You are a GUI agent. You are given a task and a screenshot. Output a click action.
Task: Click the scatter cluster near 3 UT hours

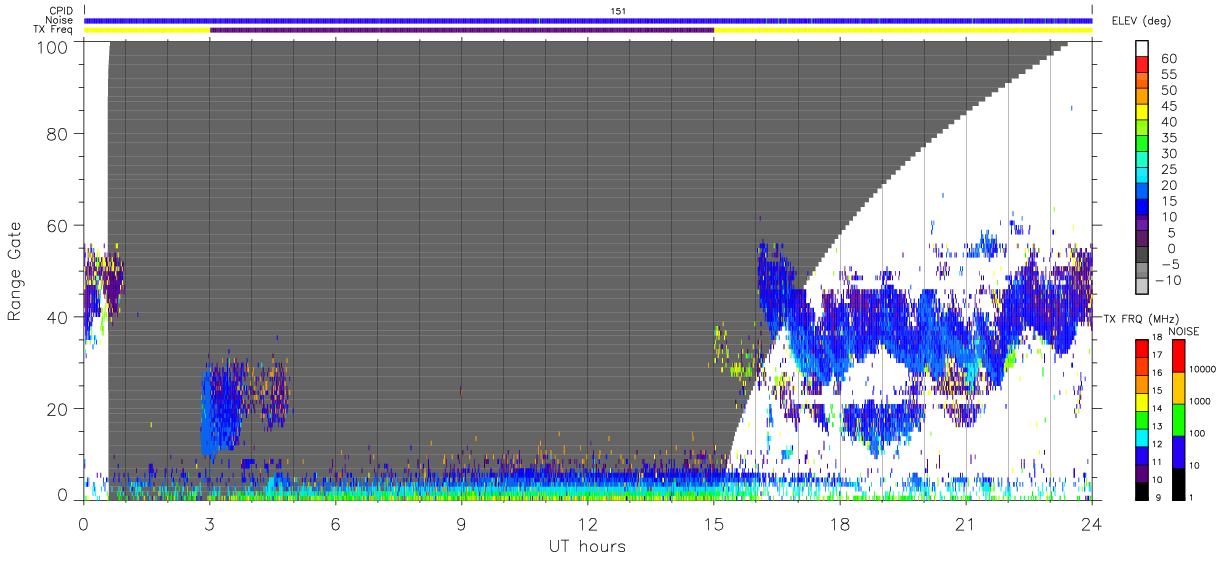coord(222,408)
